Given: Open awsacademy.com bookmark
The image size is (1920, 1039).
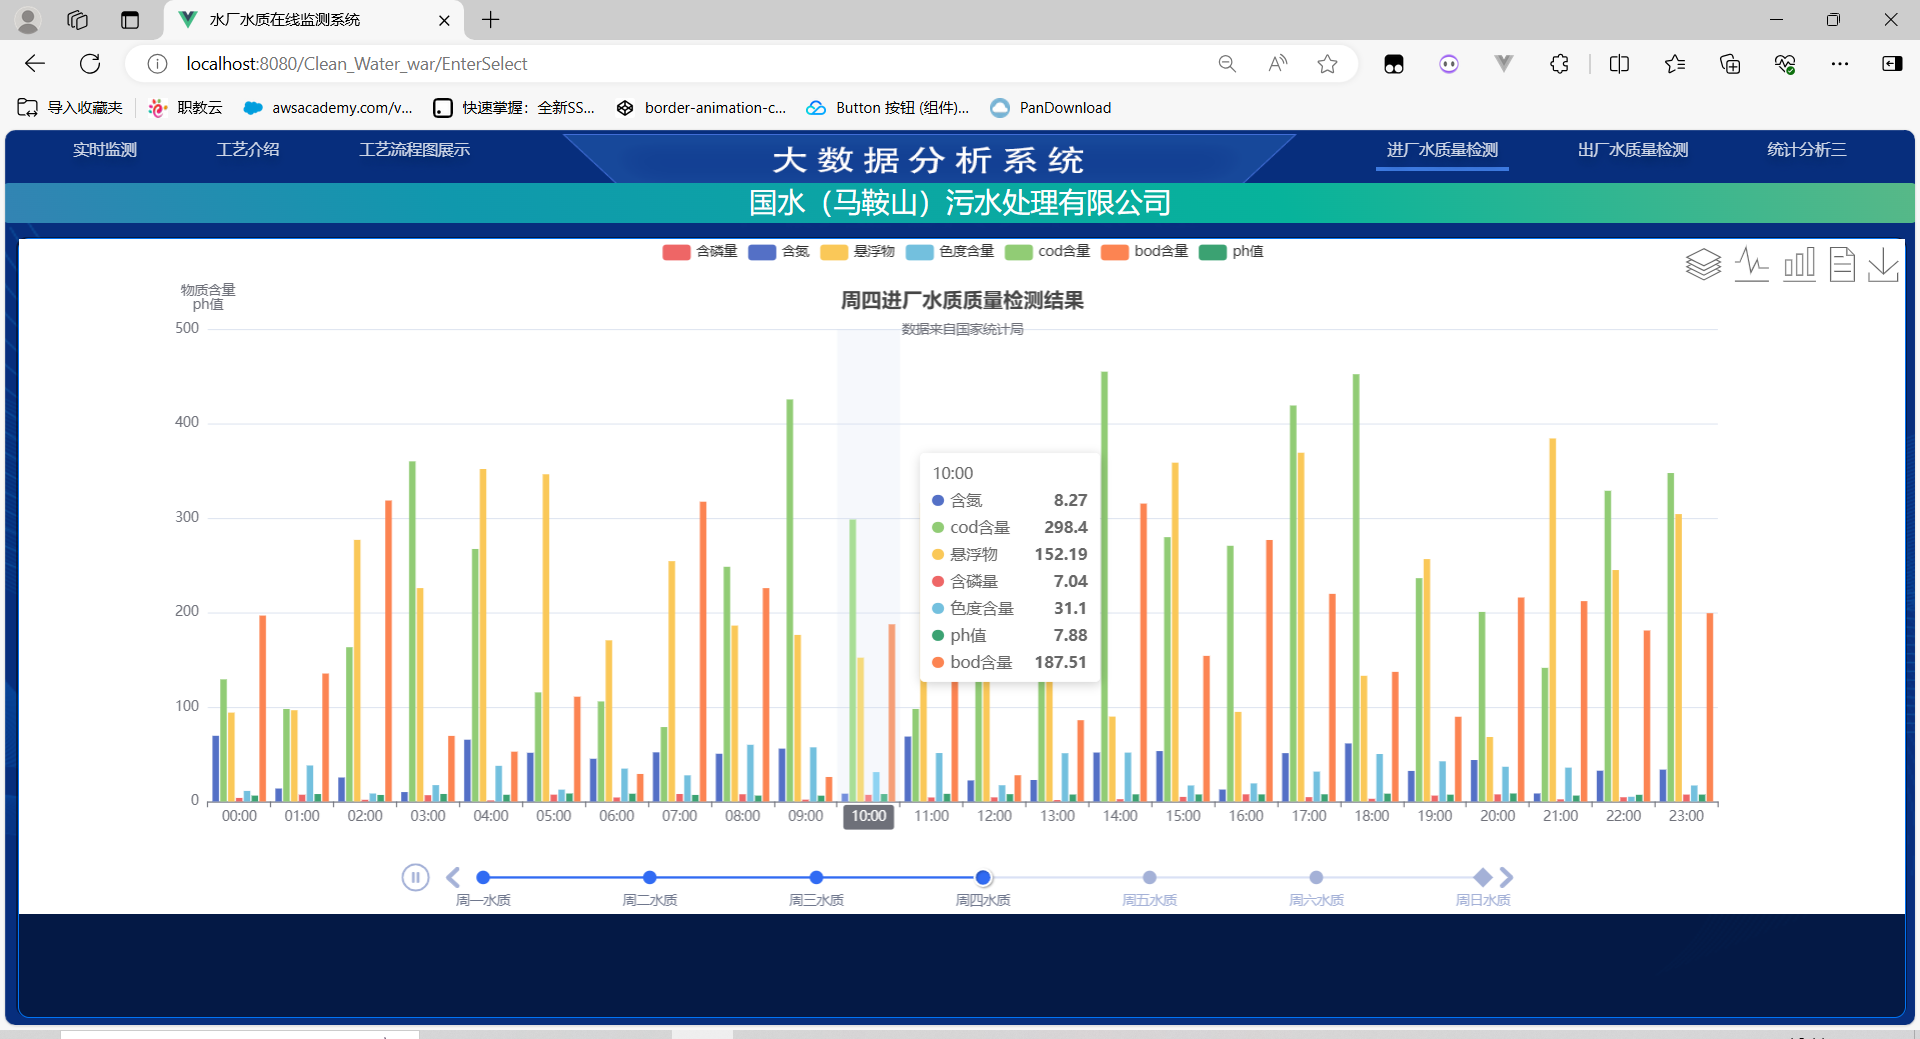Looking at the screenshot, I should [x=328, y=108].
